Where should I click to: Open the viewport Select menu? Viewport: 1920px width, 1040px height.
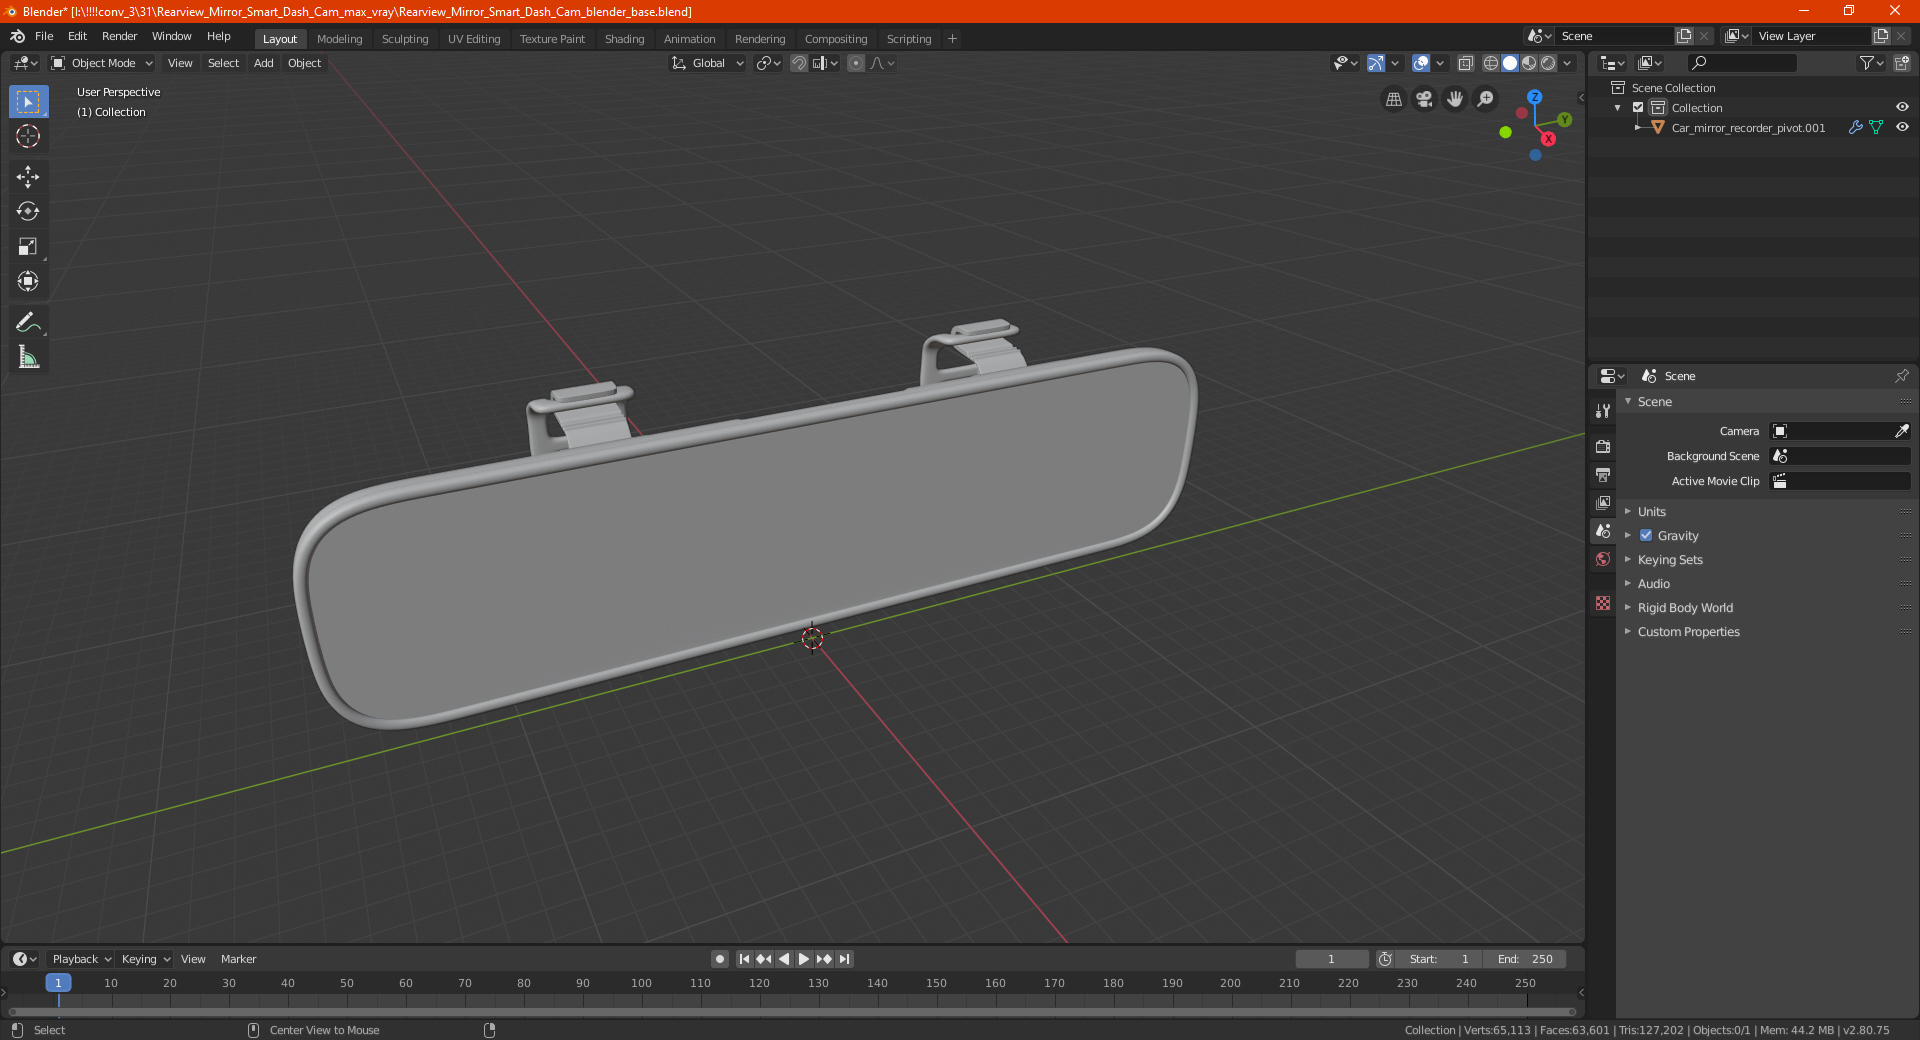[224, 63]
